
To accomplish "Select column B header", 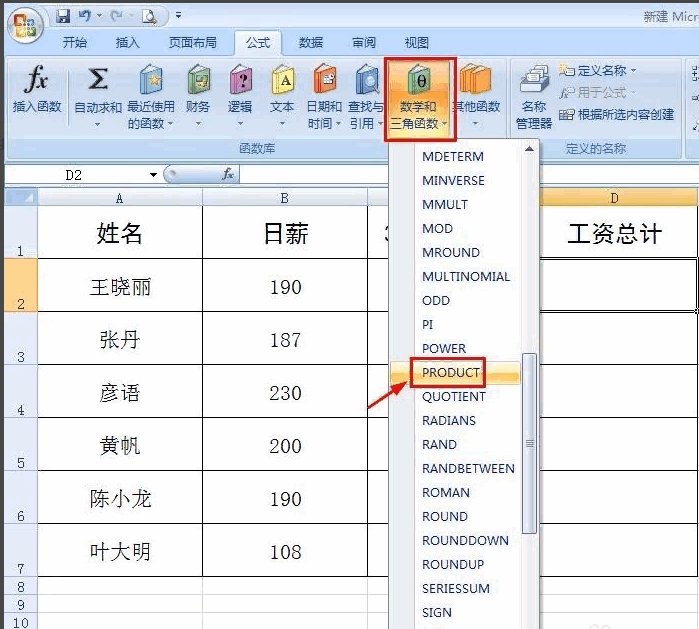I will tap(284, 198).
